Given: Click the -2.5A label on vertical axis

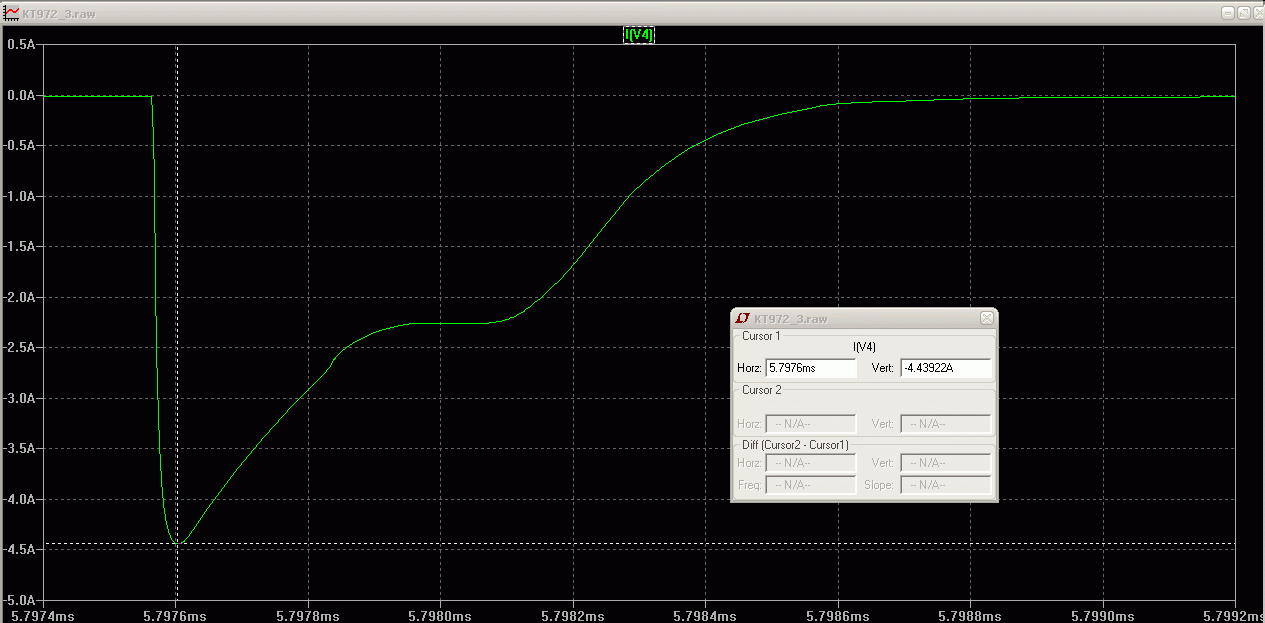Looking at the screenshot, I should point(21,348).
